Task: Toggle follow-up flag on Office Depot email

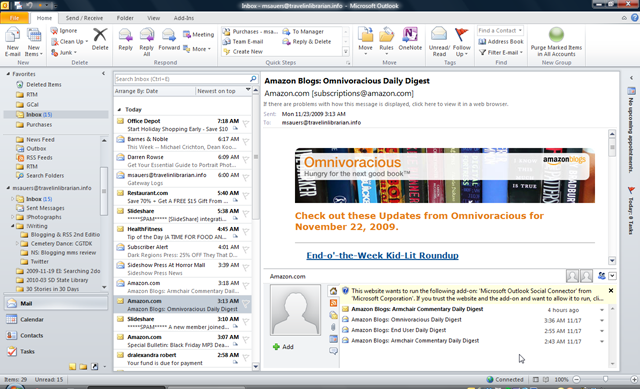Action: [246, 124]
